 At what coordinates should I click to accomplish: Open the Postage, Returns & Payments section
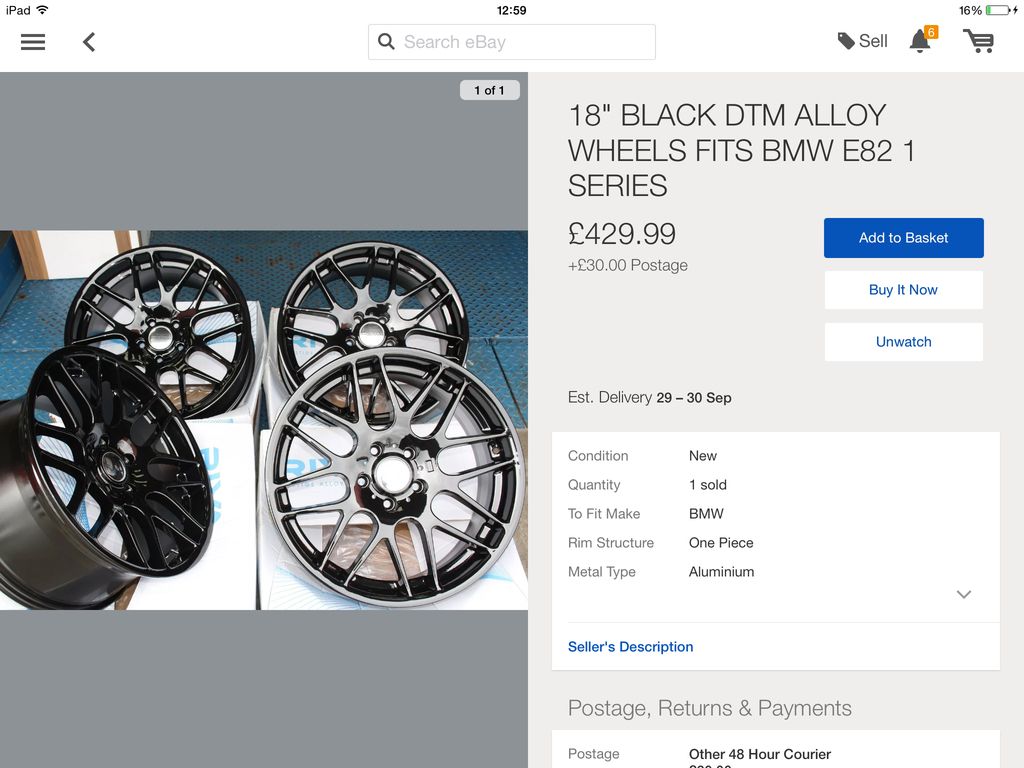click(709, 708)
